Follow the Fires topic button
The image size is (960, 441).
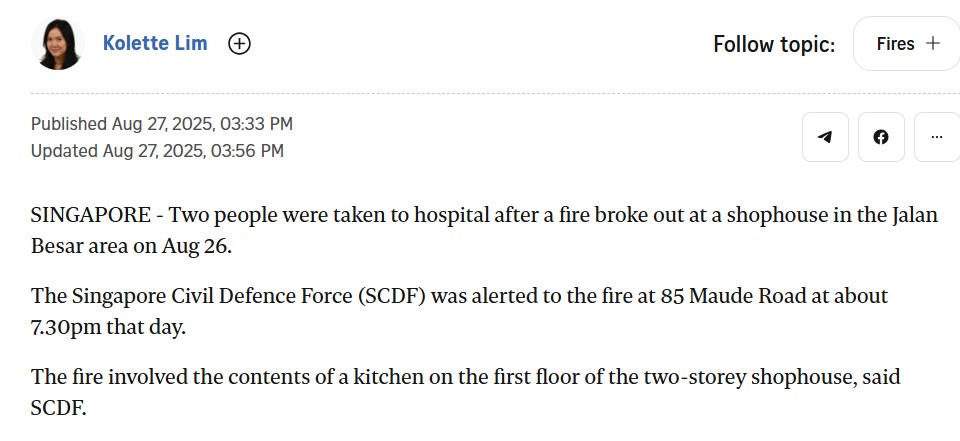click(x=907, y=43)
